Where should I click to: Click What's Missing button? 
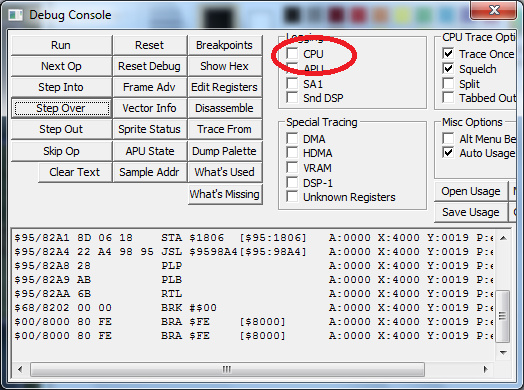point(225,194)
